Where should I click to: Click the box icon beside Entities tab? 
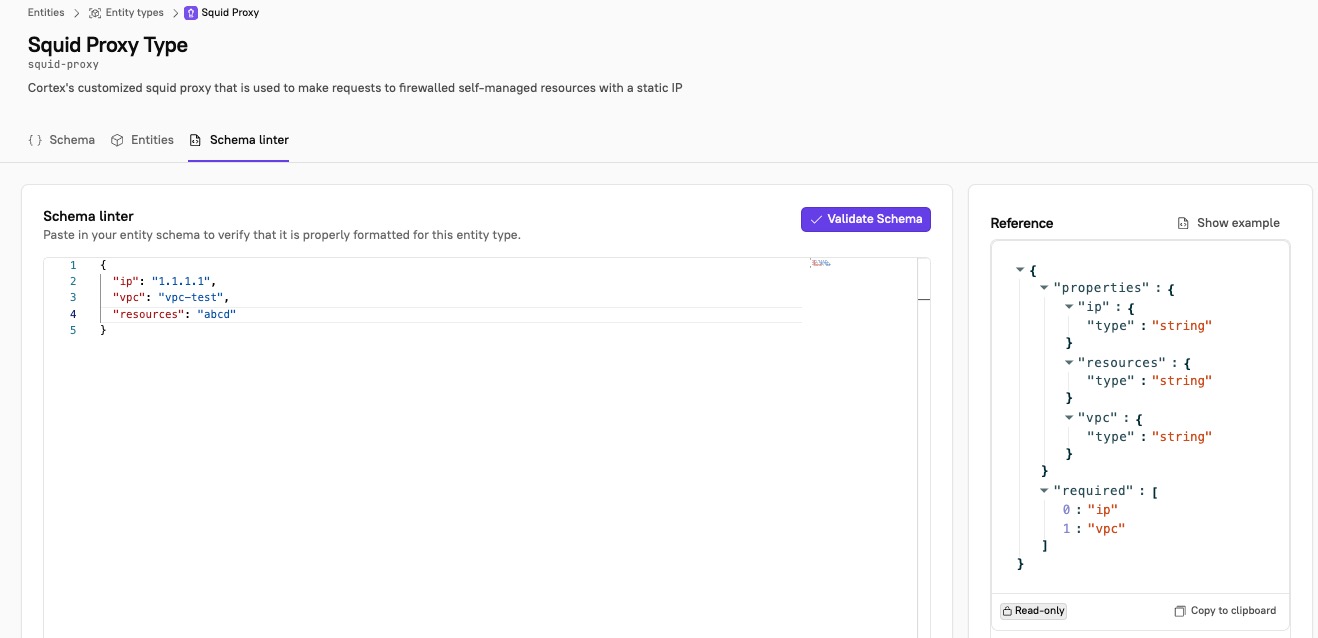tap(117, 139)
